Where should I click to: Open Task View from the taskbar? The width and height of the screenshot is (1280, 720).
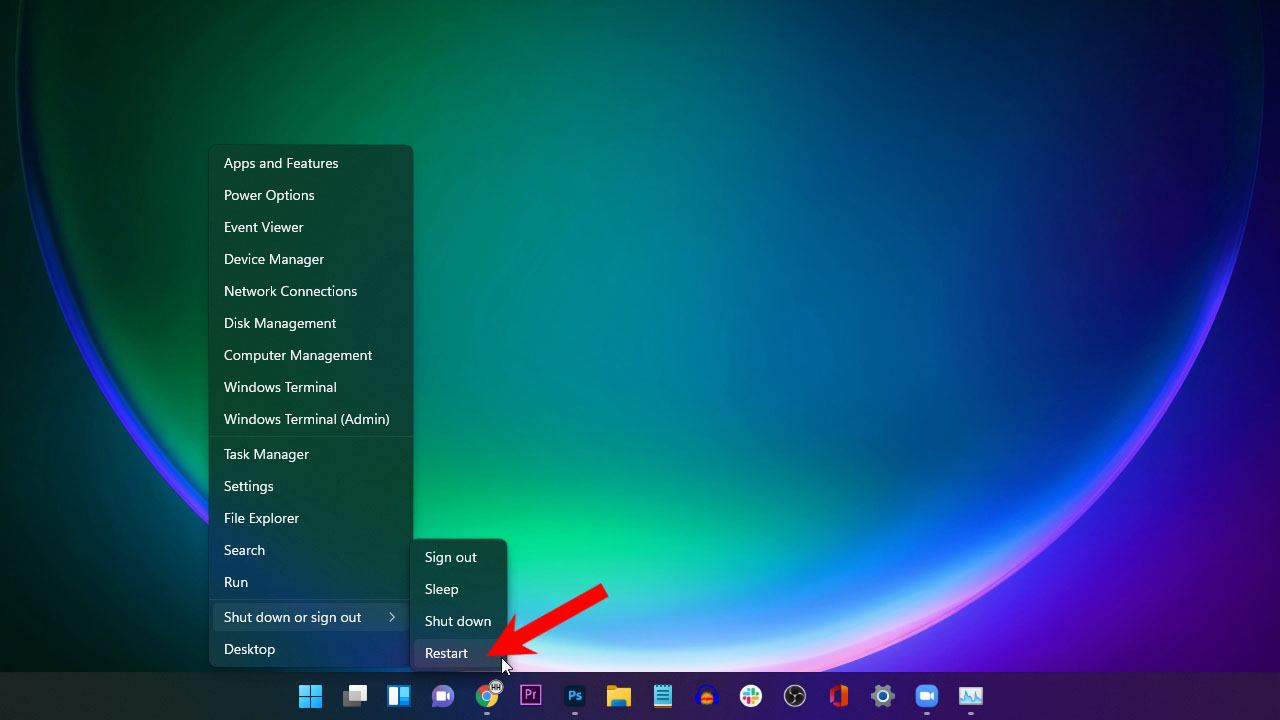pyautogui.click(x=354, y=695)
